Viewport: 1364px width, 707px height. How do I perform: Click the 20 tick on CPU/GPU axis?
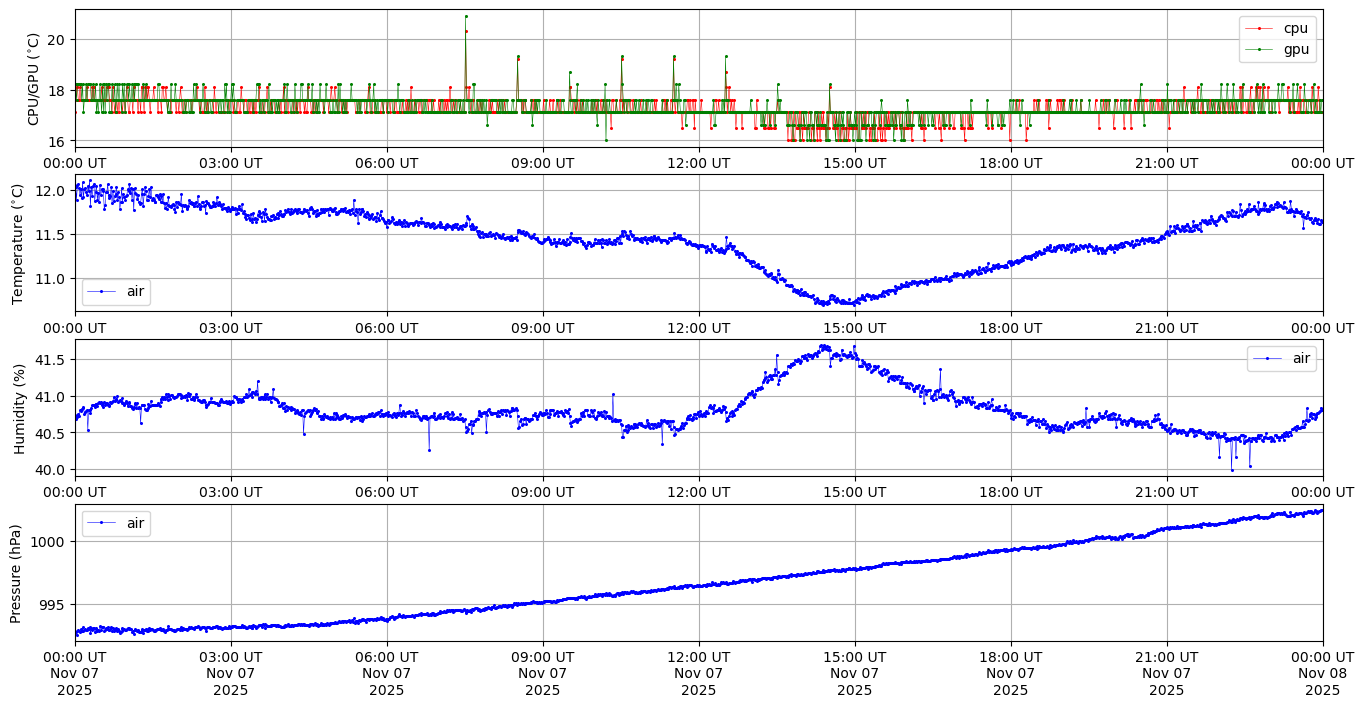tap(56, 40)
